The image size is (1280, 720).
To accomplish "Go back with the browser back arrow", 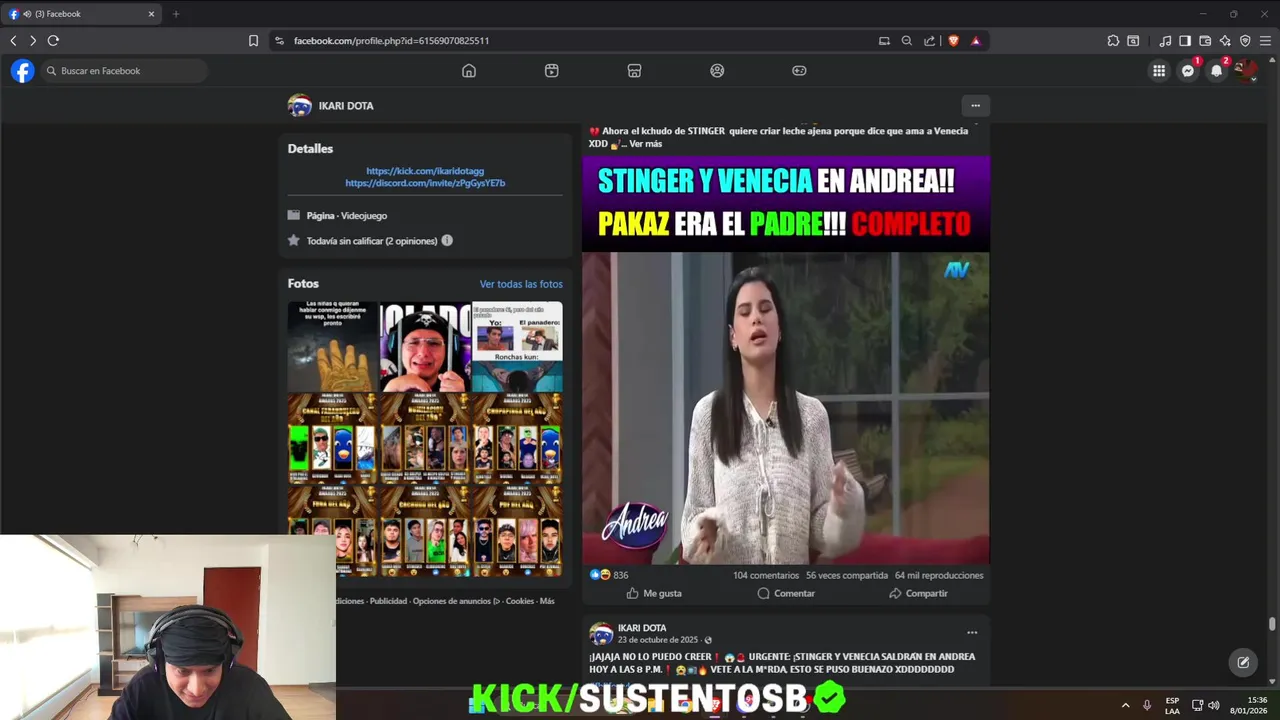I will pos(13,41).
